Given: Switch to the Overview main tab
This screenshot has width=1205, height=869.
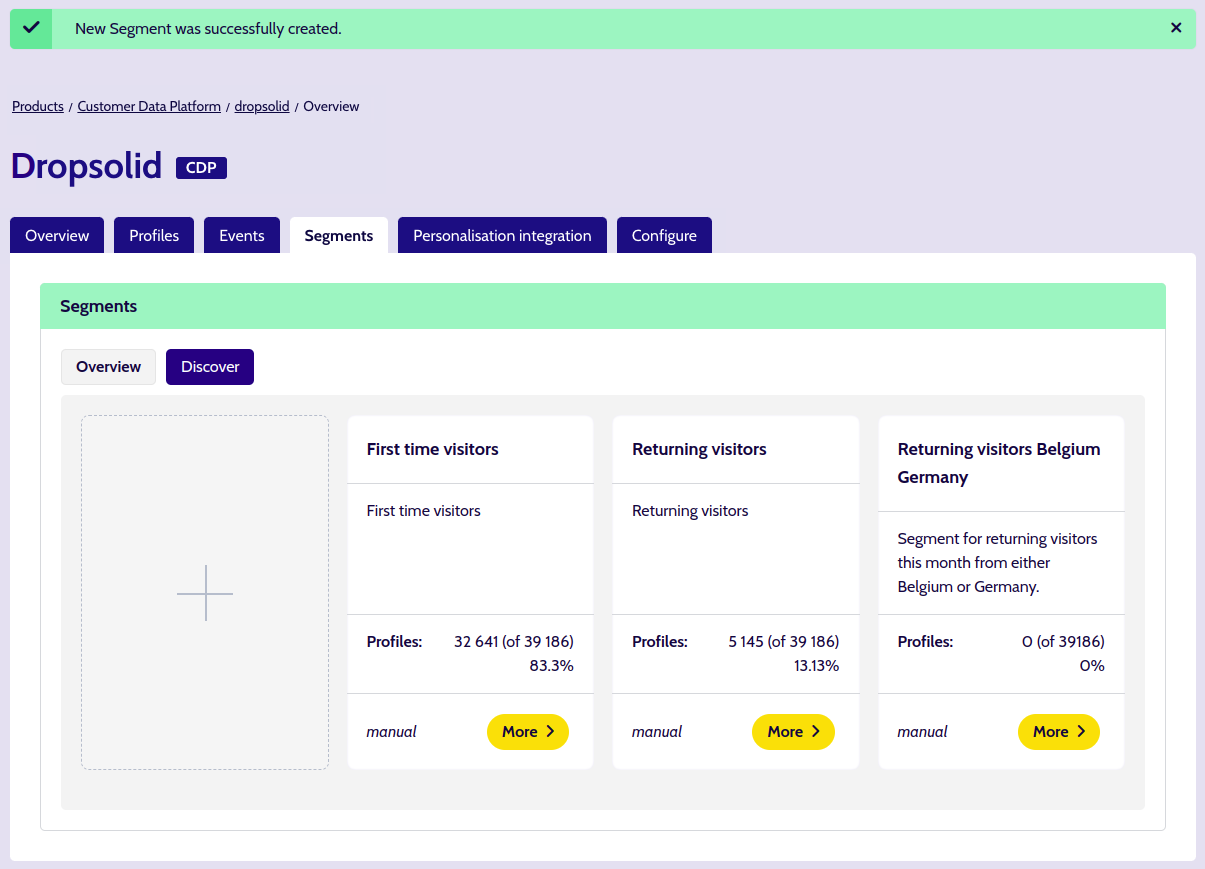Looking at the screenshot, I should click(x=57, y=235).
